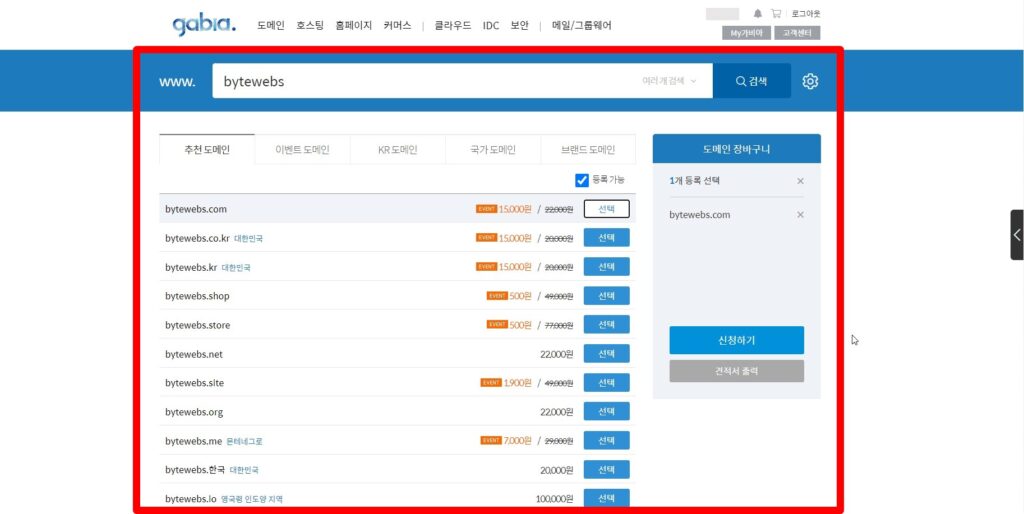
Task: Select bytewebs.한국 domain
Action: pyautogui.click(x=607, y=470)
